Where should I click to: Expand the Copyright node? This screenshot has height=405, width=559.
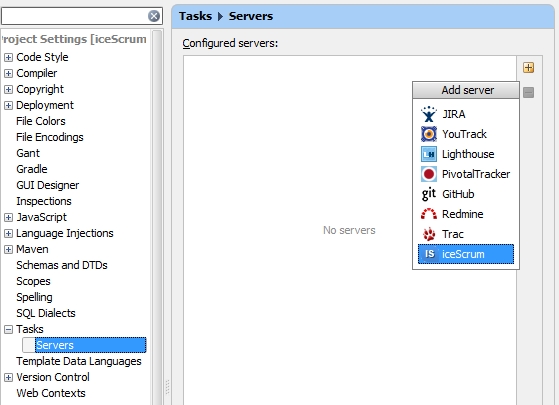[x=8, y=89]
